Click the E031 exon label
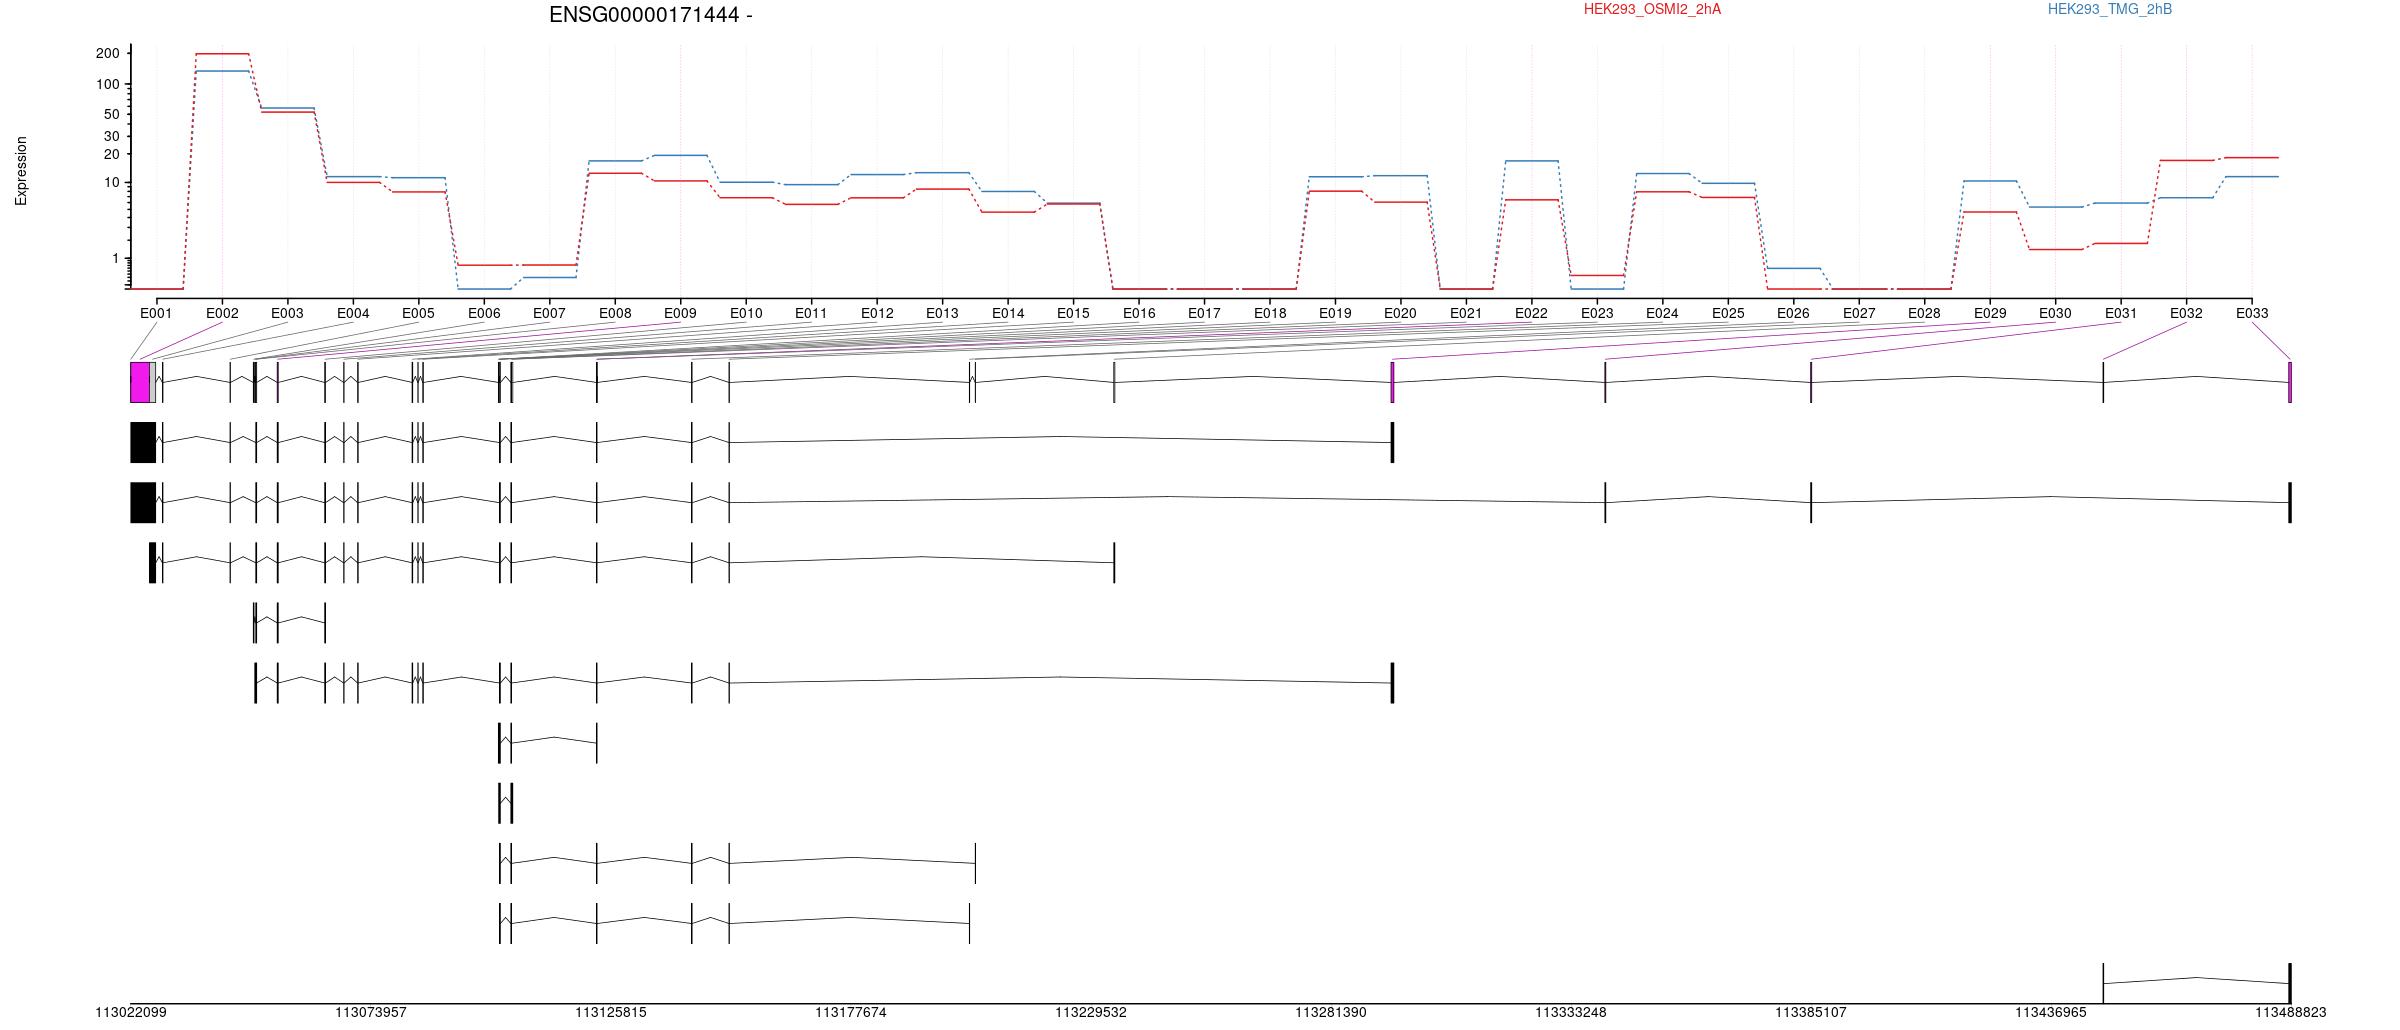Screen dimensions: 2400x1030 pyautogui.click(x=2121, y=313)
